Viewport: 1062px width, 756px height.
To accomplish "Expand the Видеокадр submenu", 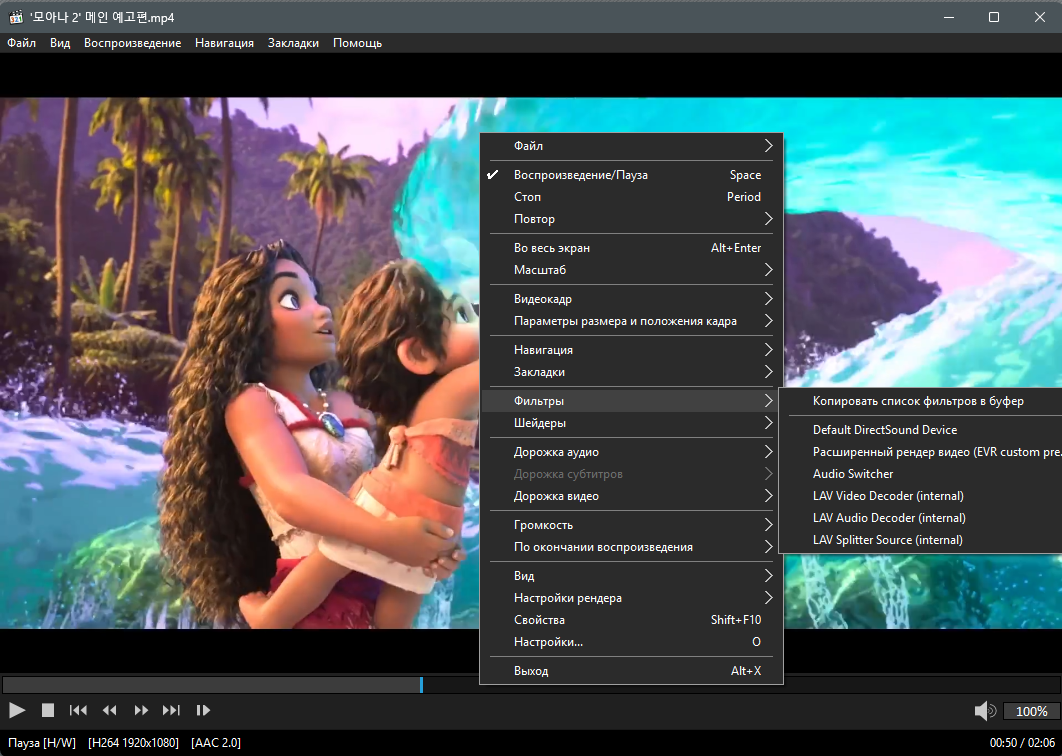I will coord(631,299).
